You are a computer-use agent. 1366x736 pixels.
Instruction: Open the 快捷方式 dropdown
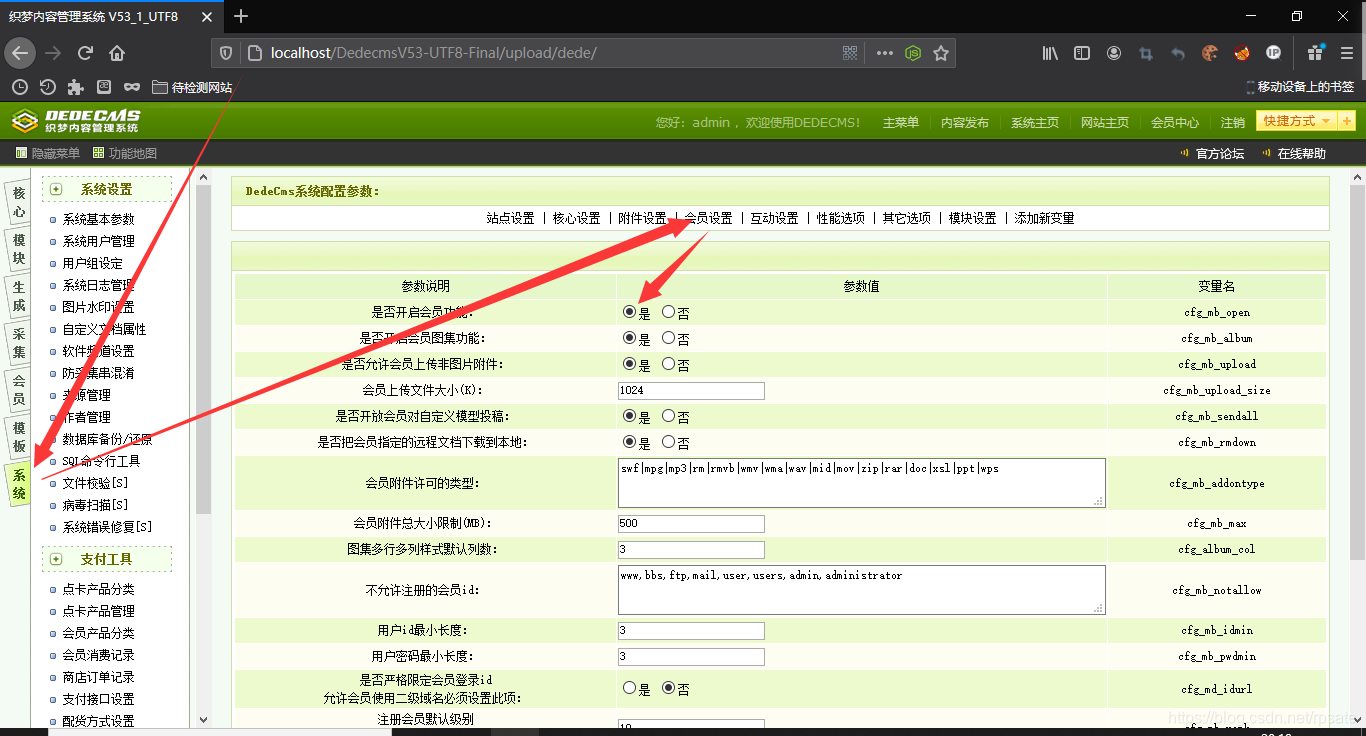[1296, 121]
